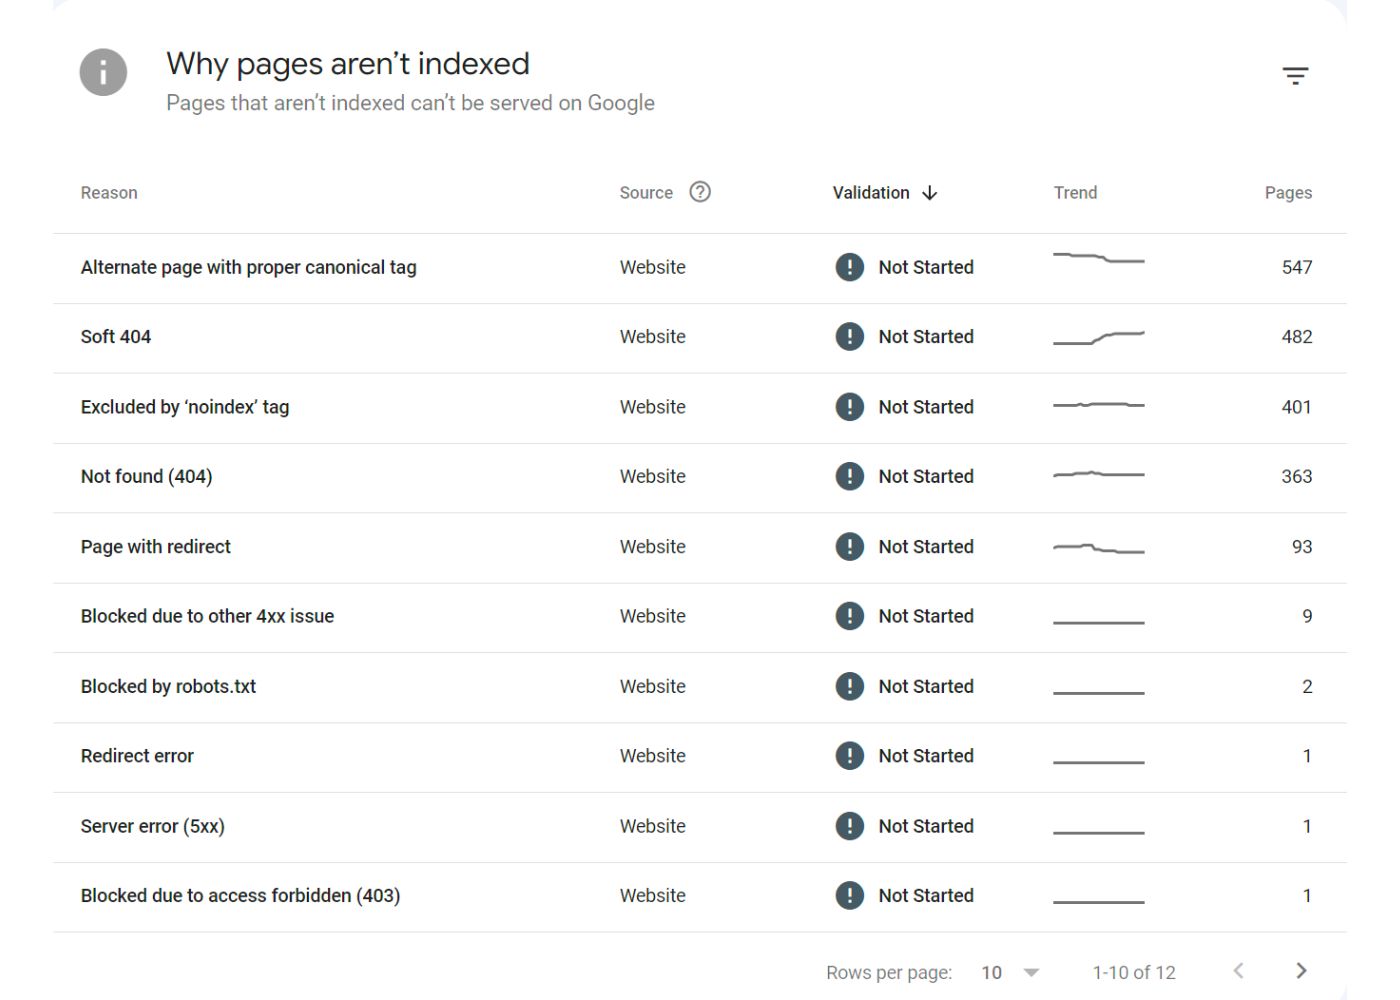The height and width of the screenshot is (1000, 1400).
Task: Click Not Started icon in access forbidden (403) row
Action: click(849, 895)
